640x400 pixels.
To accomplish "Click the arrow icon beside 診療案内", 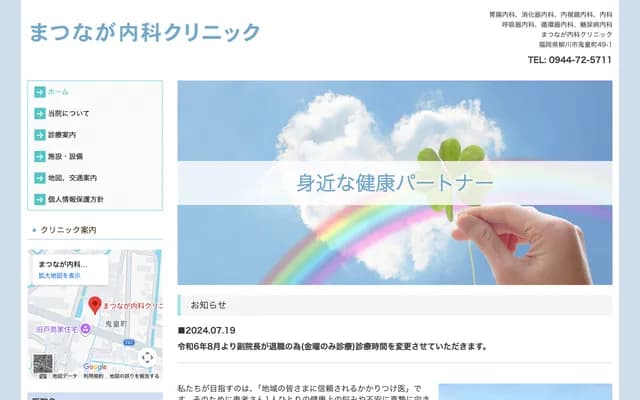I will pyautogui.click(x=40, y=135).
